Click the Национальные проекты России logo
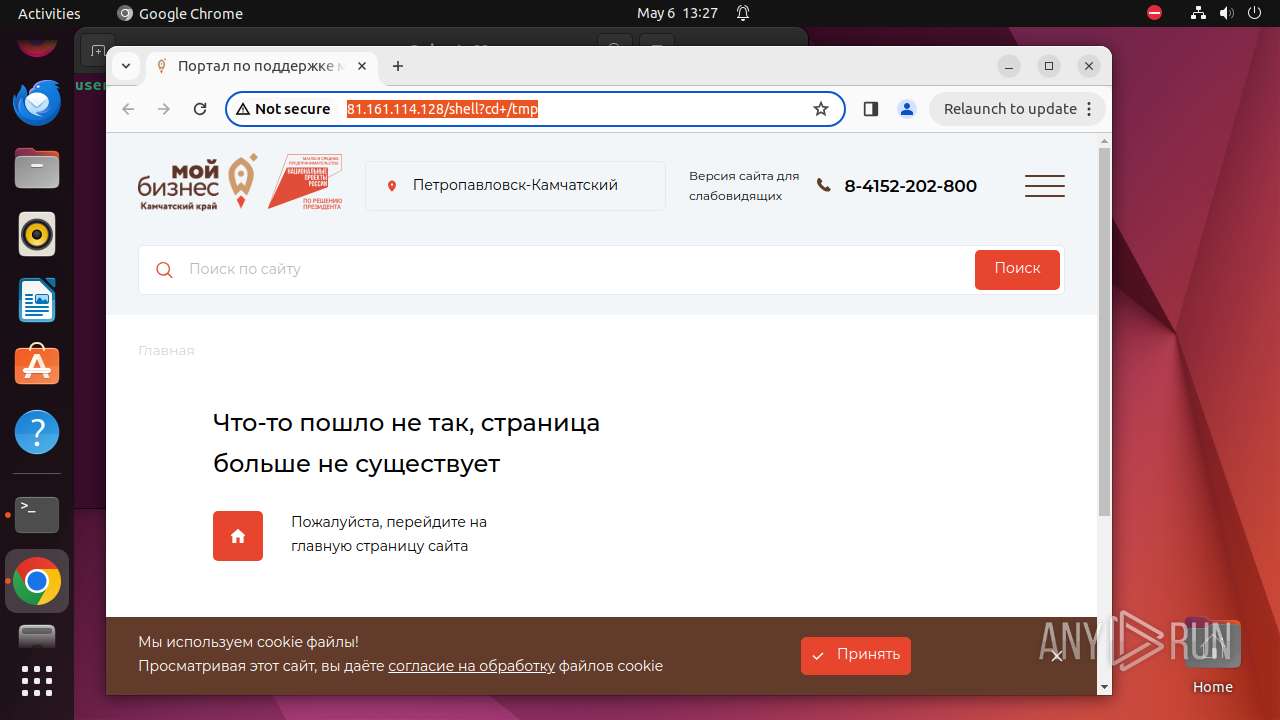 pos(305,181)
